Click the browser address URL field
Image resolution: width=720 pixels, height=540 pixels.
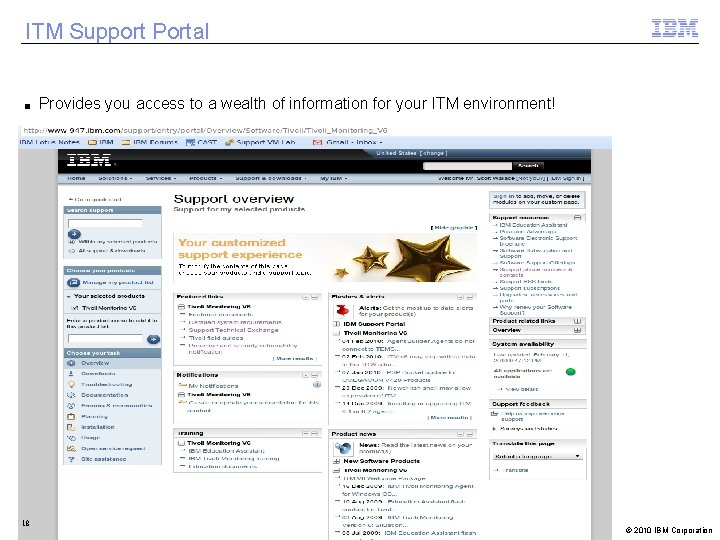click(206, 130)
